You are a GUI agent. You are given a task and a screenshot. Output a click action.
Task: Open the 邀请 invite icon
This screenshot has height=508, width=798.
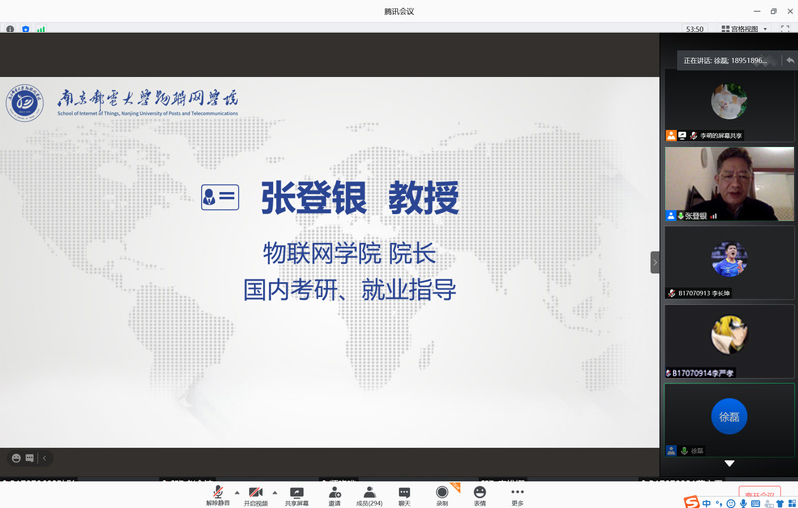pyautogui.click(x=334, y=494)
